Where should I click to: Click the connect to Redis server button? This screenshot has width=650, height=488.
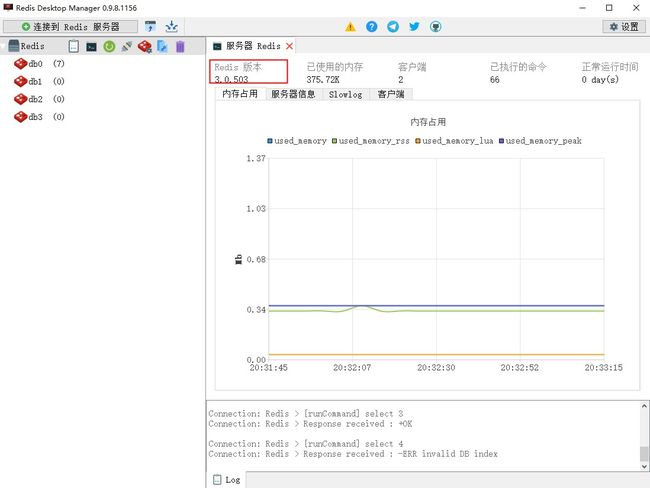pos(70,27)
